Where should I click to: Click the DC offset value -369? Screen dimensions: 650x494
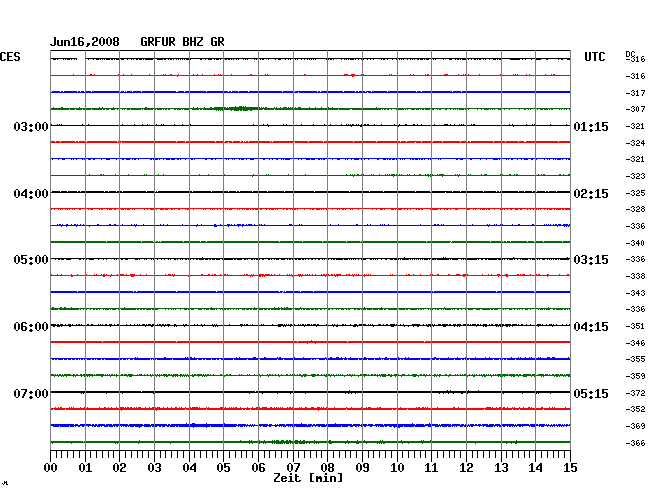(635, 426)
